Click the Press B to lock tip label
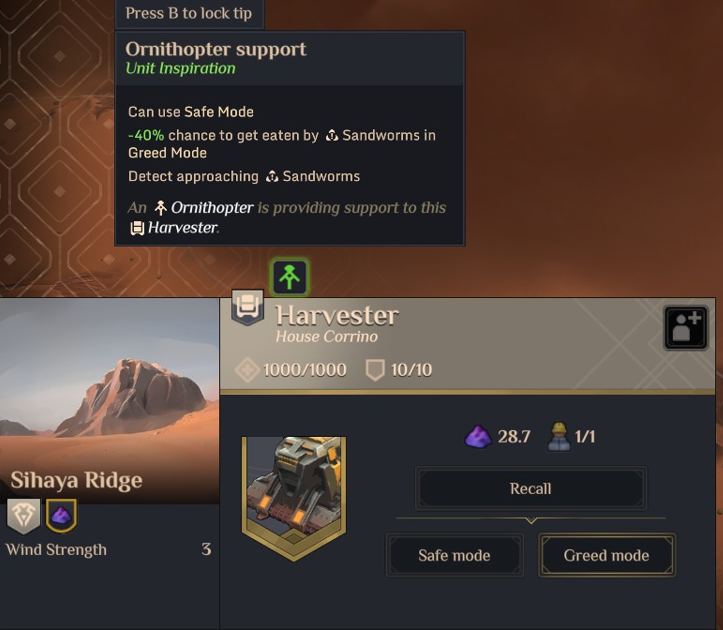This screenshot has width=723, height=630. [189, 13]
